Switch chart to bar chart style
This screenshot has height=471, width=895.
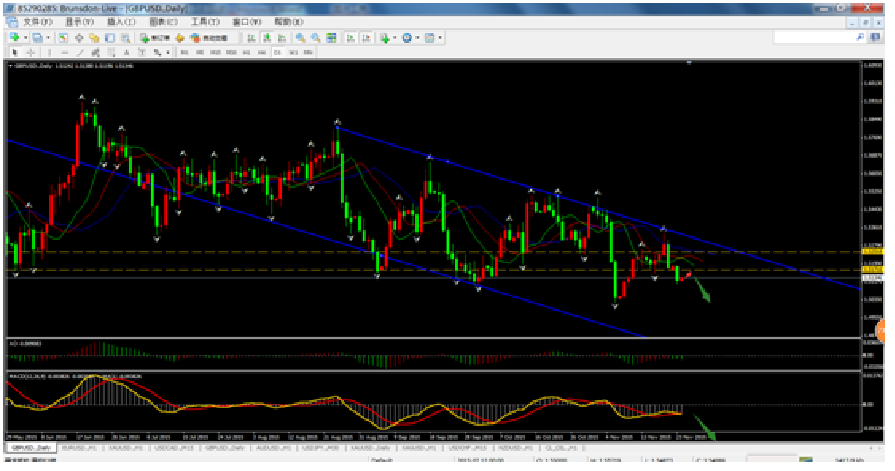pos(251,38)
